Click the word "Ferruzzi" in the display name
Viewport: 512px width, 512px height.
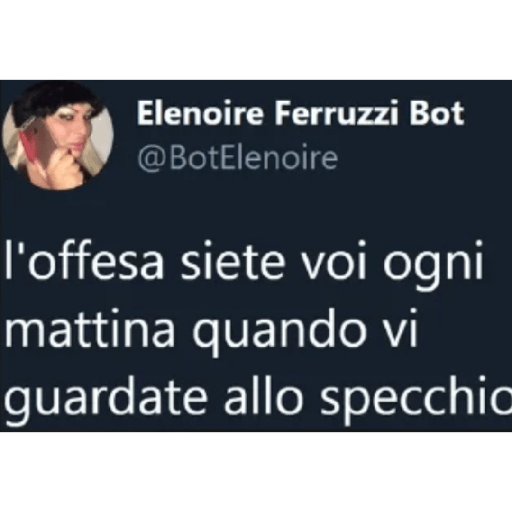pos(336,113)
